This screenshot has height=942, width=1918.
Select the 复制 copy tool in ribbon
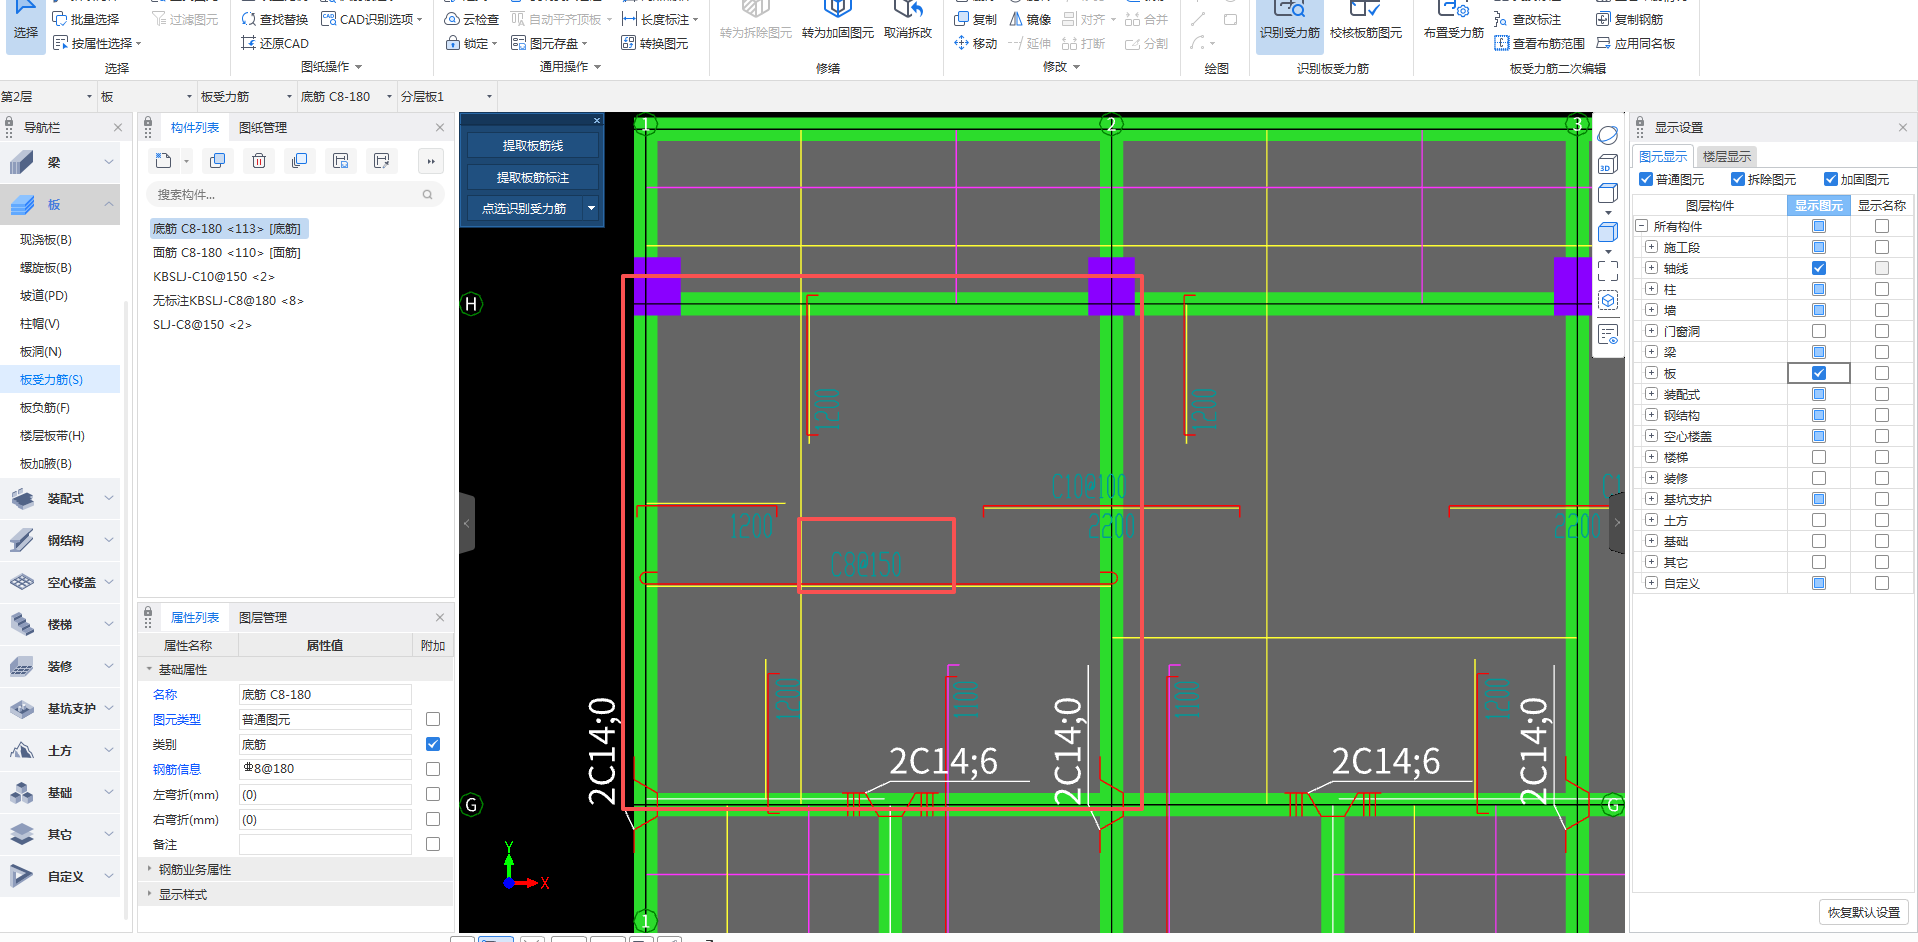coord(976,19)
